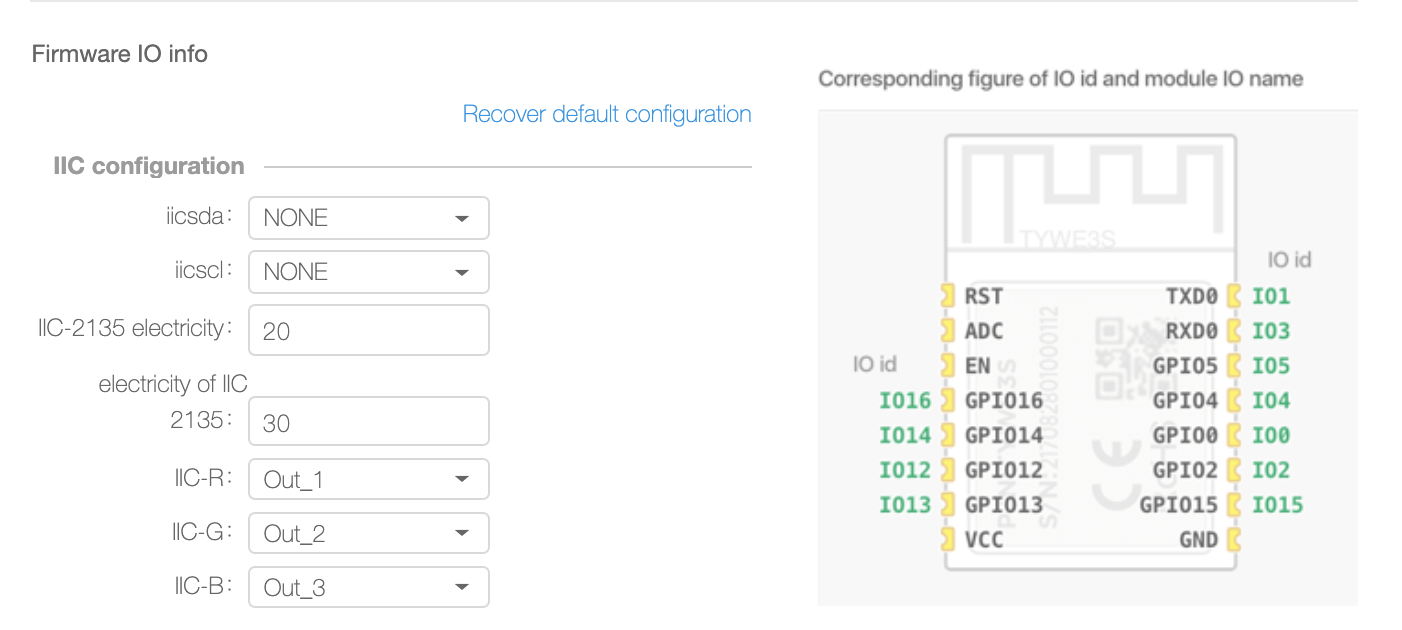Click the IIC-2135 electricity field showing 20
Screen dimensions: 1402x630
(x=368, y=330)
